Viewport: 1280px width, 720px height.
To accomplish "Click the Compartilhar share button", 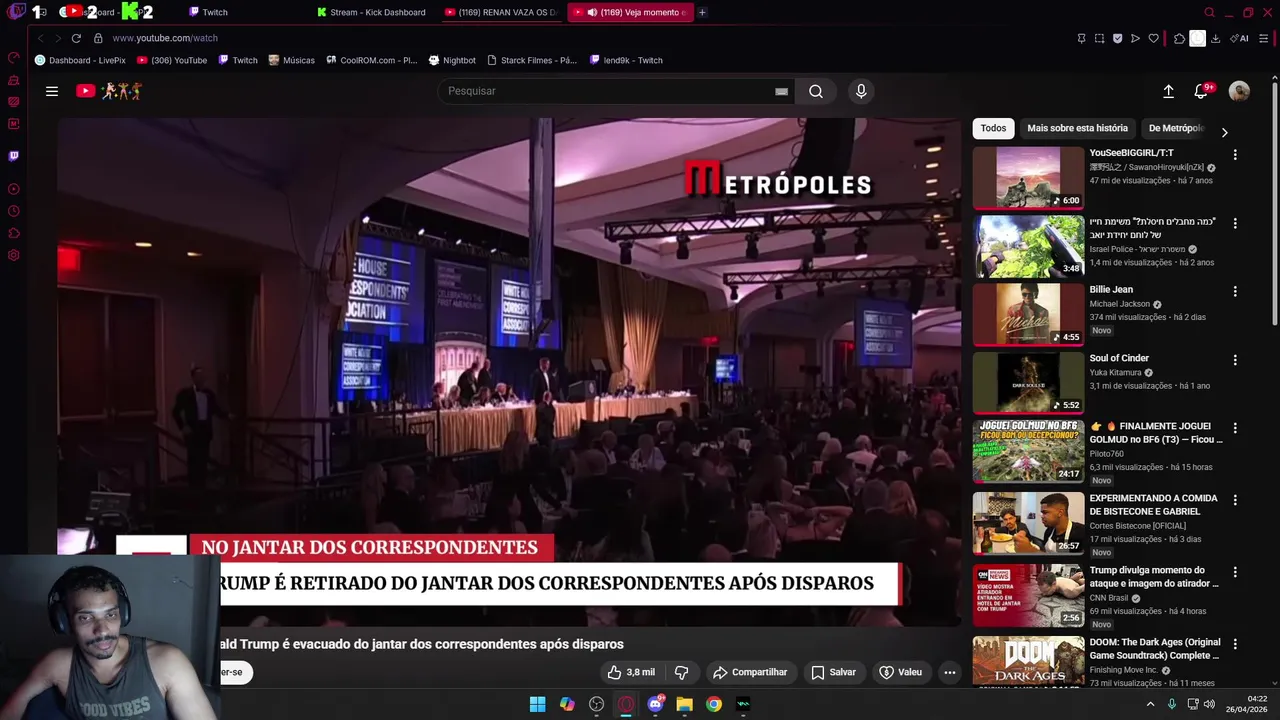I will click(x=750, y=672).
